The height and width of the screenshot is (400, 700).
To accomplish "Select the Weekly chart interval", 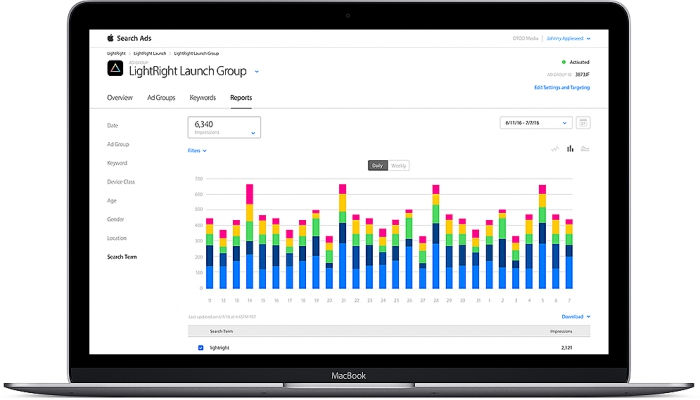I will 398,166.
